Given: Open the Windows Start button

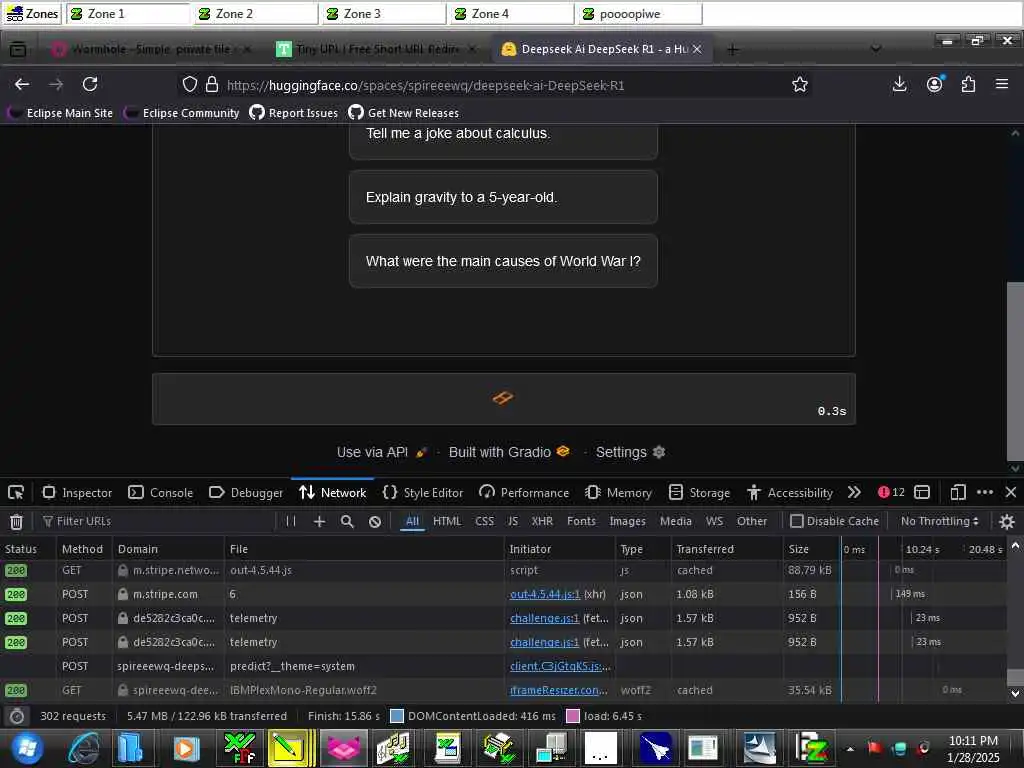Looking at the screenshot, I should [27, 748].
